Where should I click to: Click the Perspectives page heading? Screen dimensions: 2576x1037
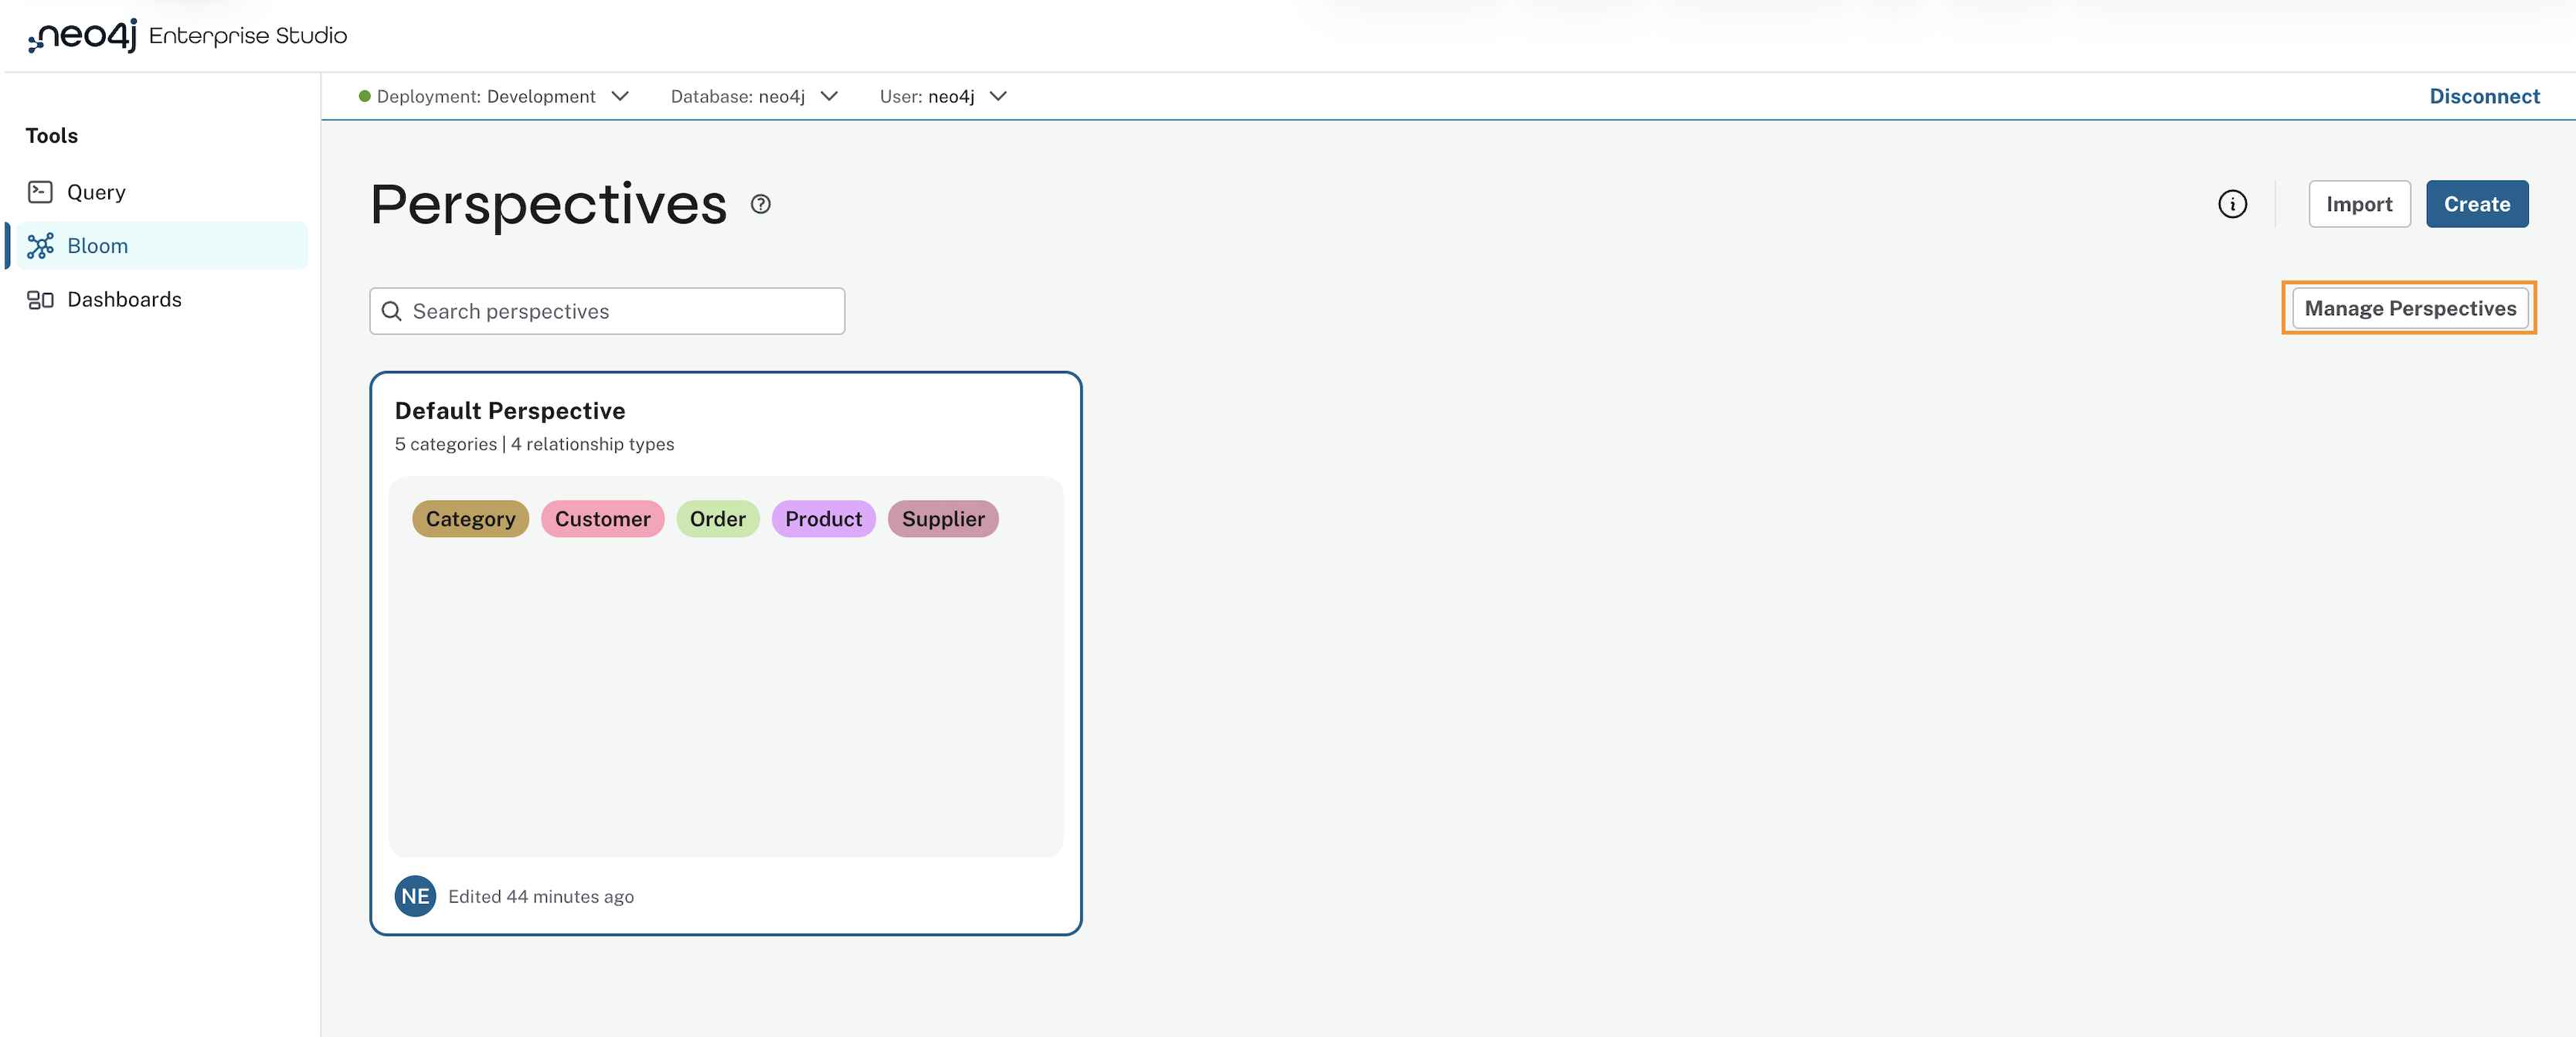click(548, 205)
